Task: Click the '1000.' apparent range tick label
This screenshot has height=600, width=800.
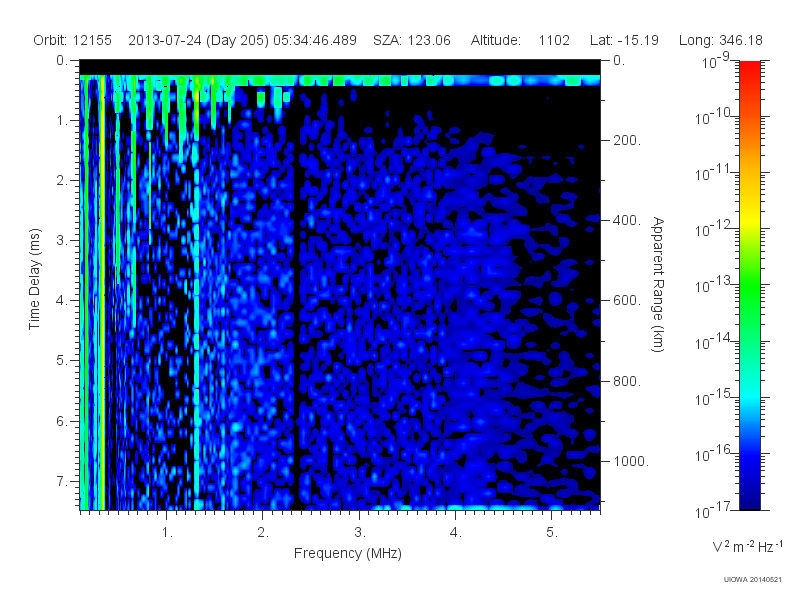Action: (x=631, y=461)
